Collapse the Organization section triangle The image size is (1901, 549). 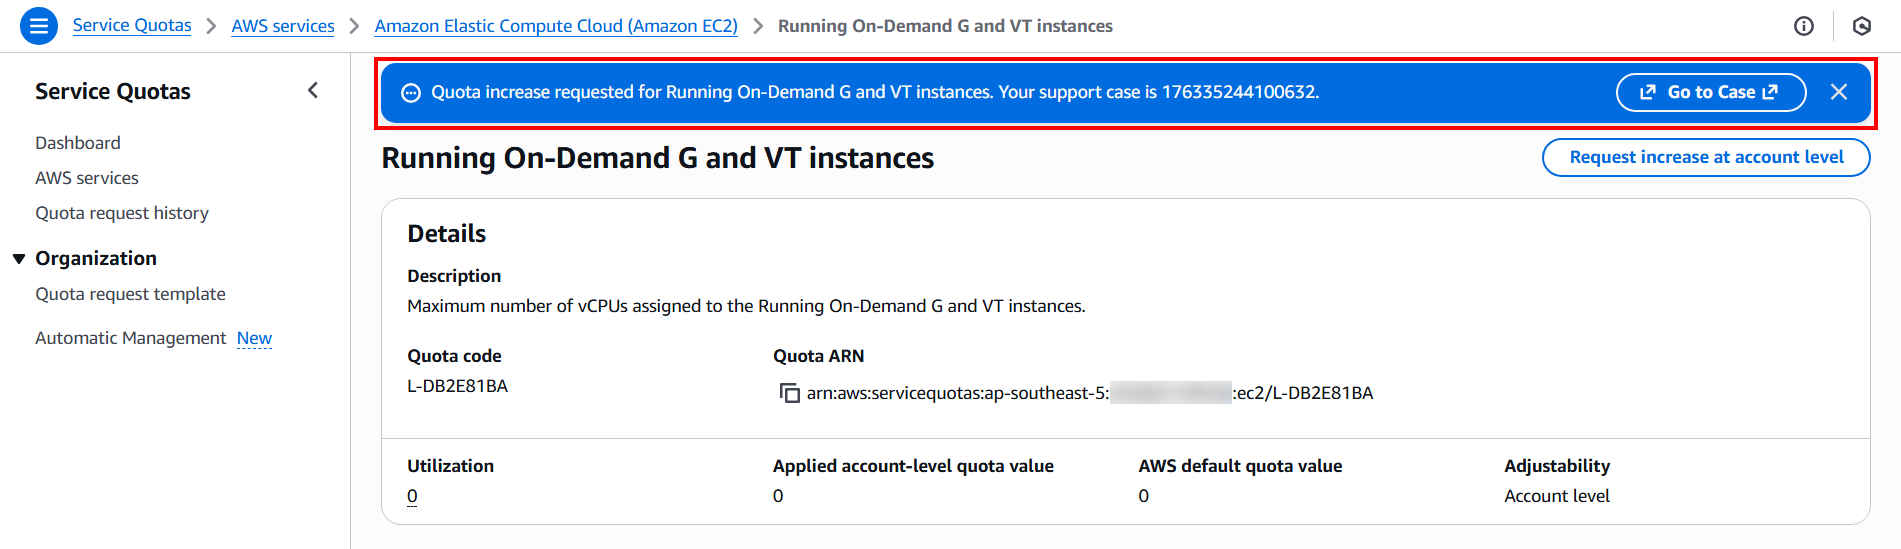pyautogui.click(x=19, y=259)
